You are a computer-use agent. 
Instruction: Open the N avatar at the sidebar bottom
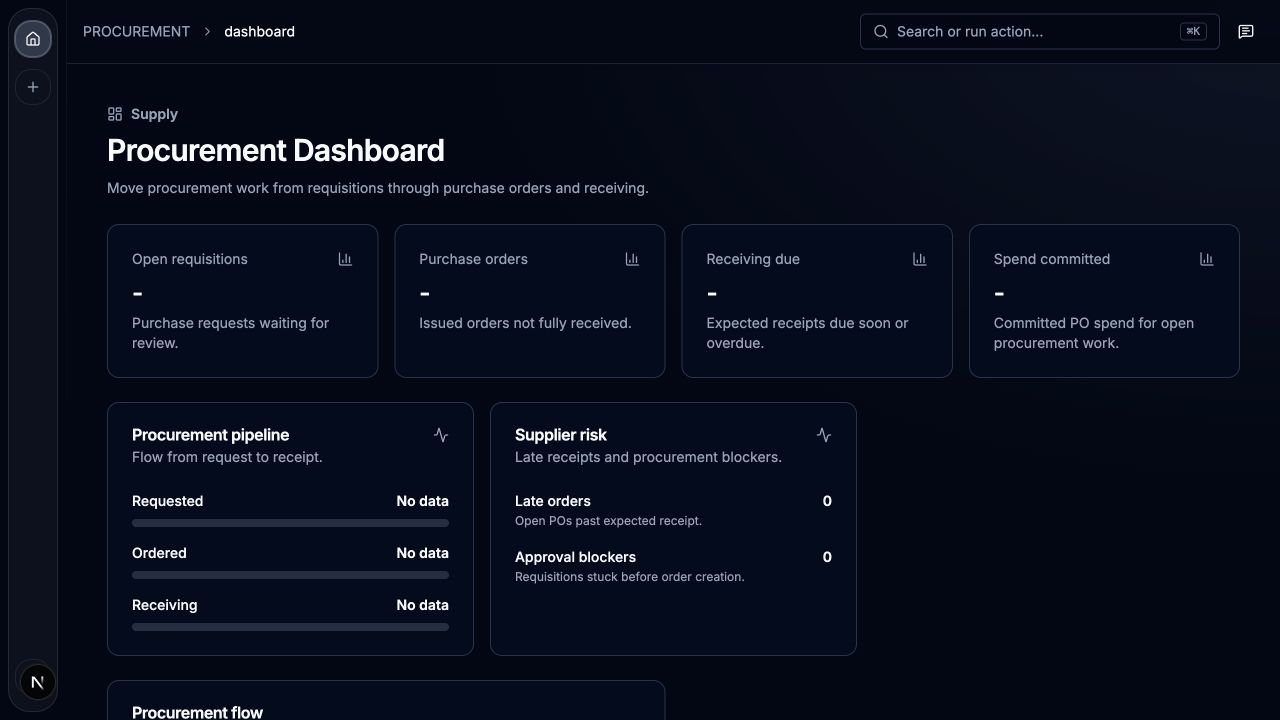pos(37,682)
